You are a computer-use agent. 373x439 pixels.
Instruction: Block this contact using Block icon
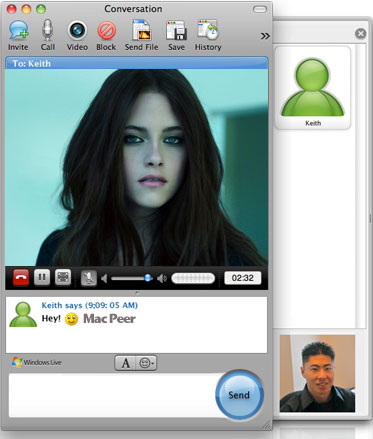[x=106, y=35]
